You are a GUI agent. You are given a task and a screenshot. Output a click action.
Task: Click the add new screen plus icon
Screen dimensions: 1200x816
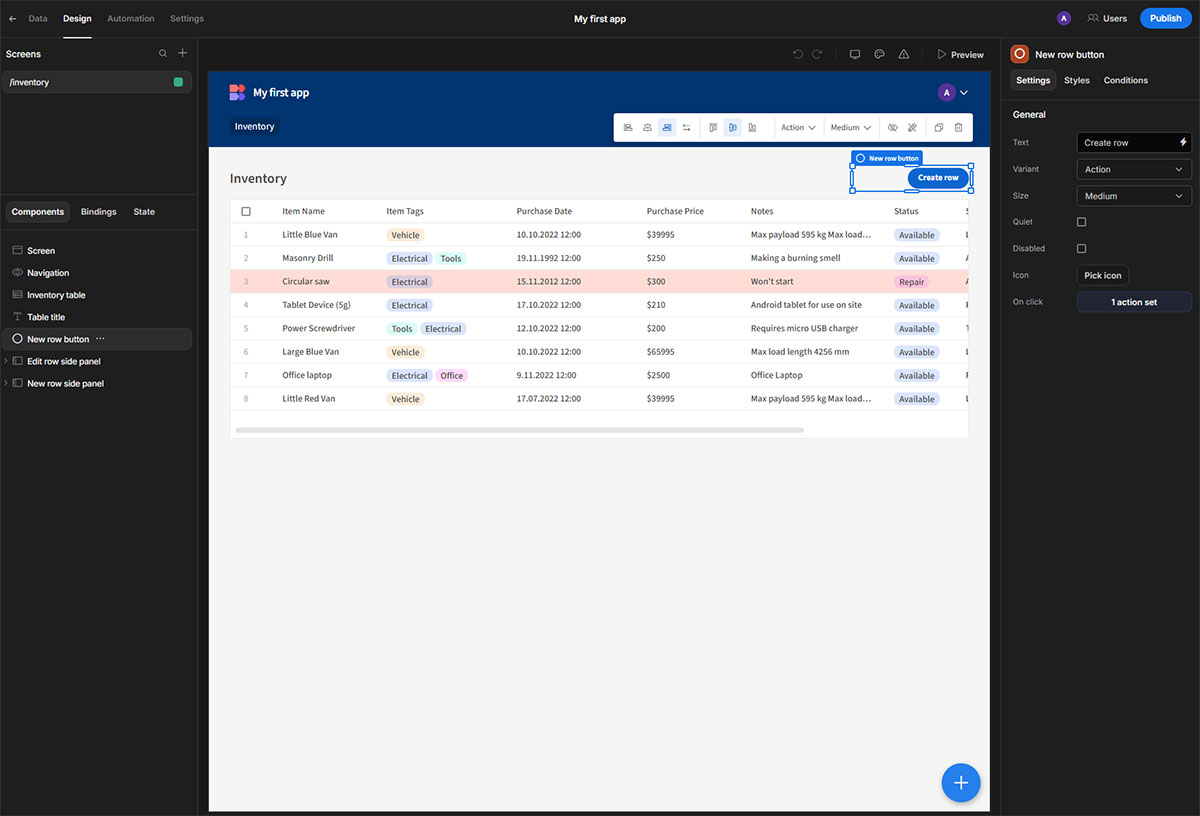coord(182,53)
